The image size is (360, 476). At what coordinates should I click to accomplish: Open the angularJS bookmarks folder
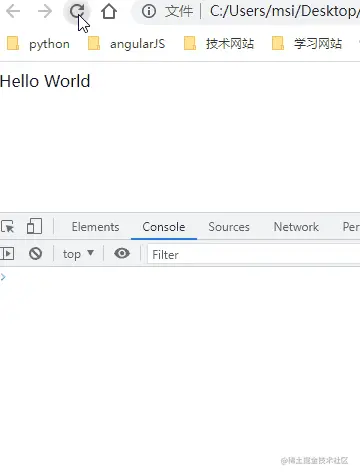pyautogui.click(x=126, y=44)
